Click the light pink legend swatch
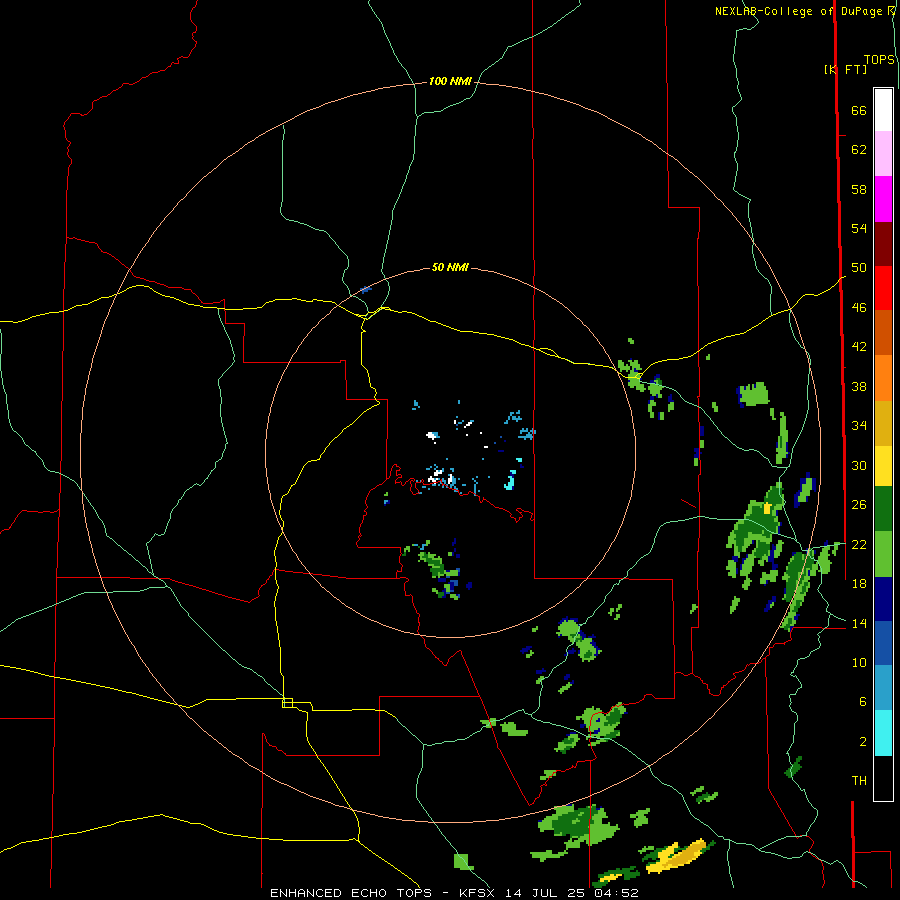This screenshot has width=900, height=900. [883, 153]
